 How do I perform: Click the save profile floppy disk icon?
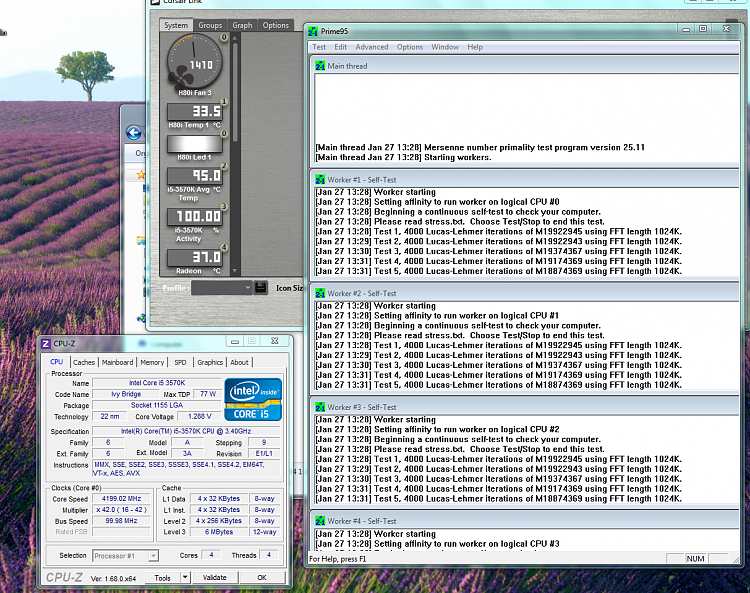tap(261, 287)
